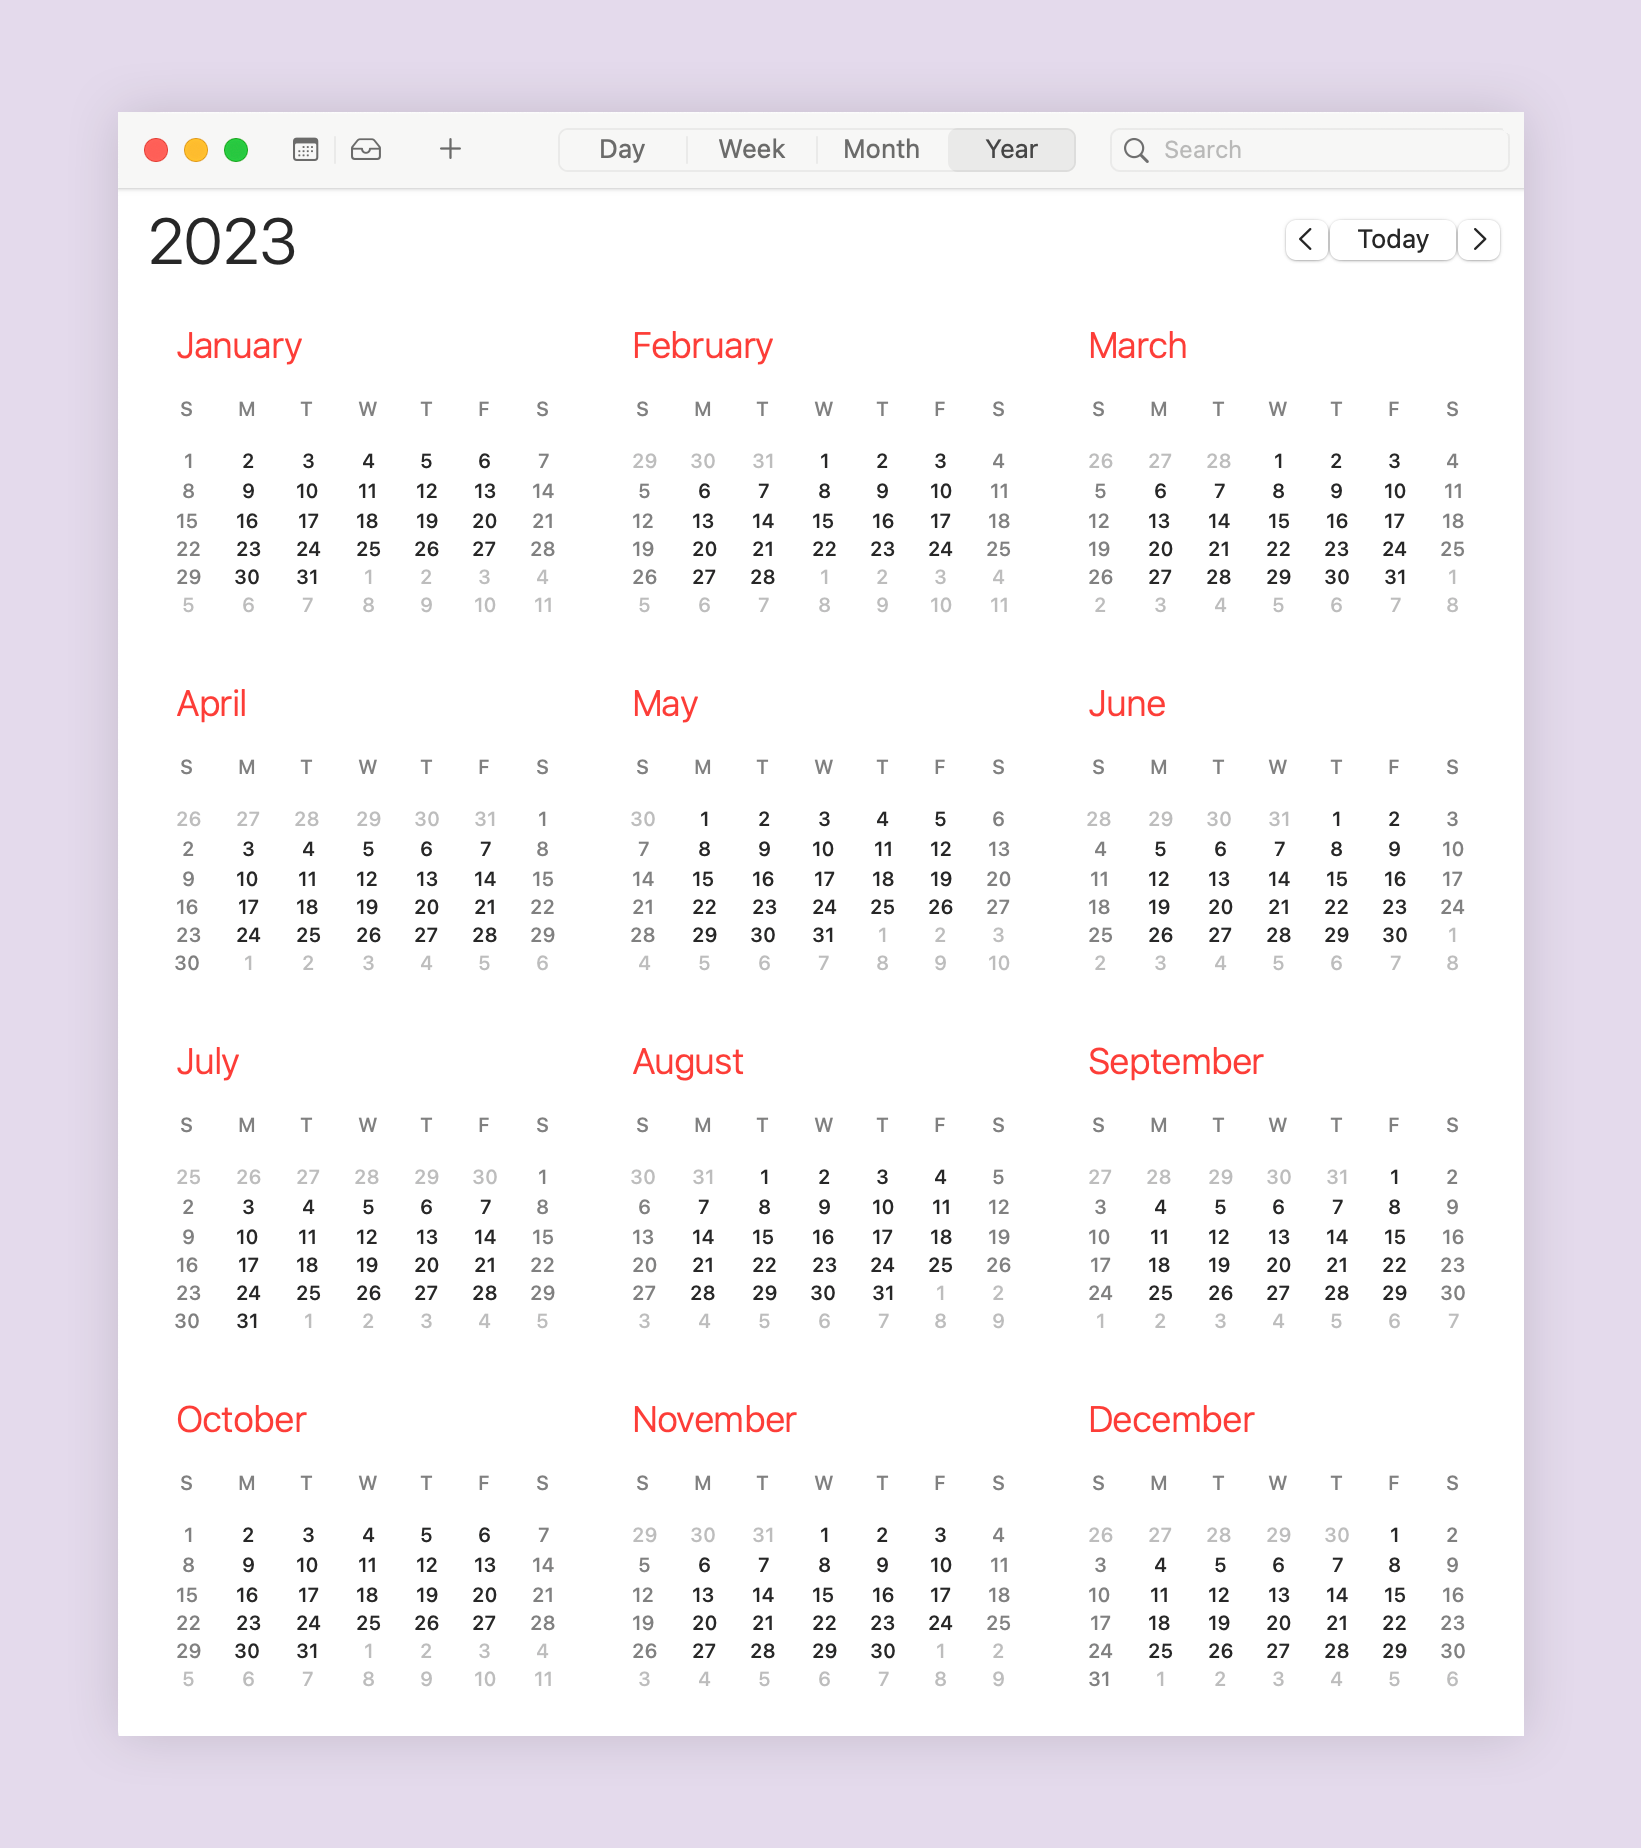Click the search magnifier icon
The width and height of the screenshot is (1642, 1848).
point(1136,150)
